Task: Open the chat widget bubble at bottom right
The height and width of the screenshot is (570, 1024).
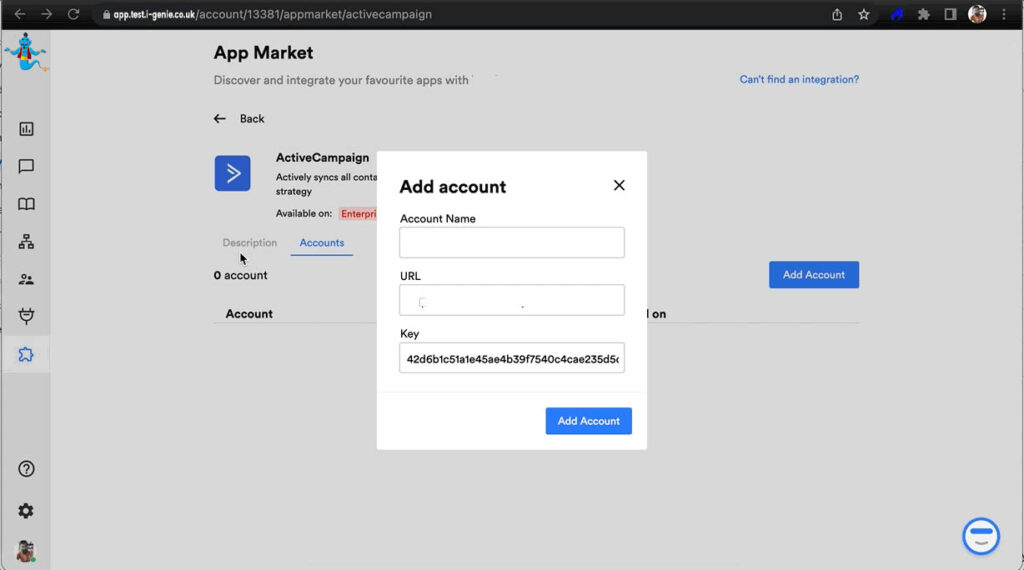Action: point(980,536)
